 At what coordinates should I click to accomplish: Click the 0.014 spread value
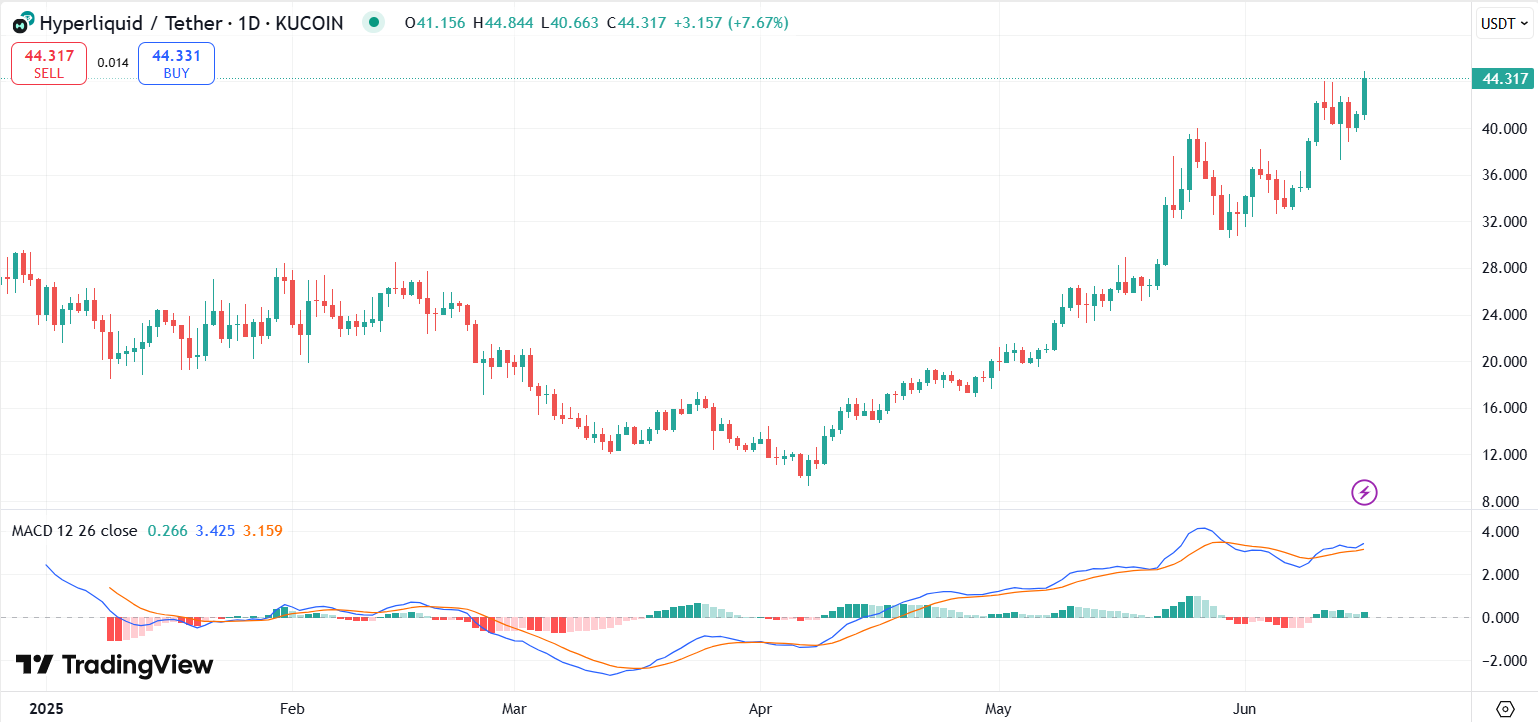point(113,63)
